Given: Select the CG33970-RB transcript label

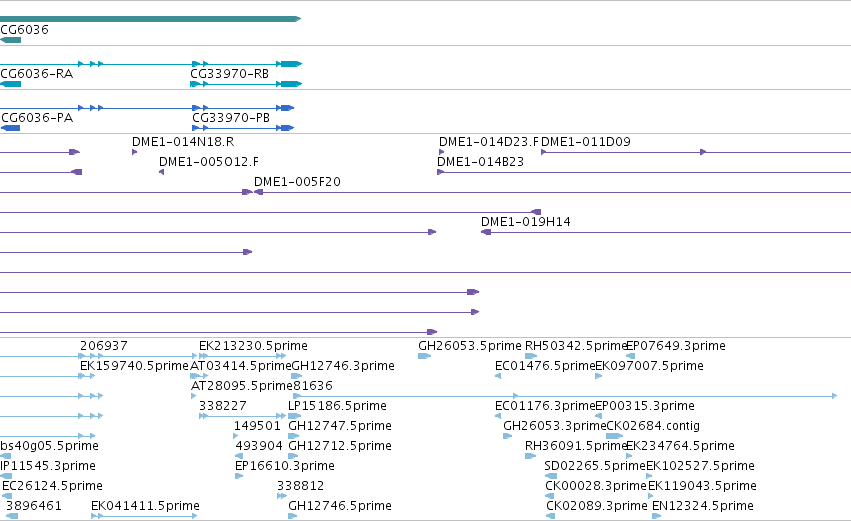Looking at the screenshot, I should pos(230,74).
